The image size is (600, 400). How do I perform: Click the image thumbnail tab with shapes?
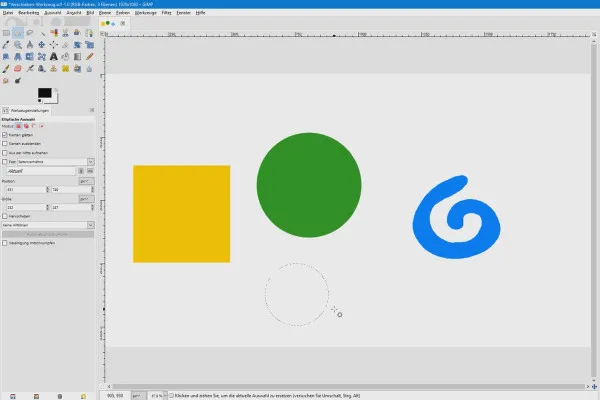[108, 23]
